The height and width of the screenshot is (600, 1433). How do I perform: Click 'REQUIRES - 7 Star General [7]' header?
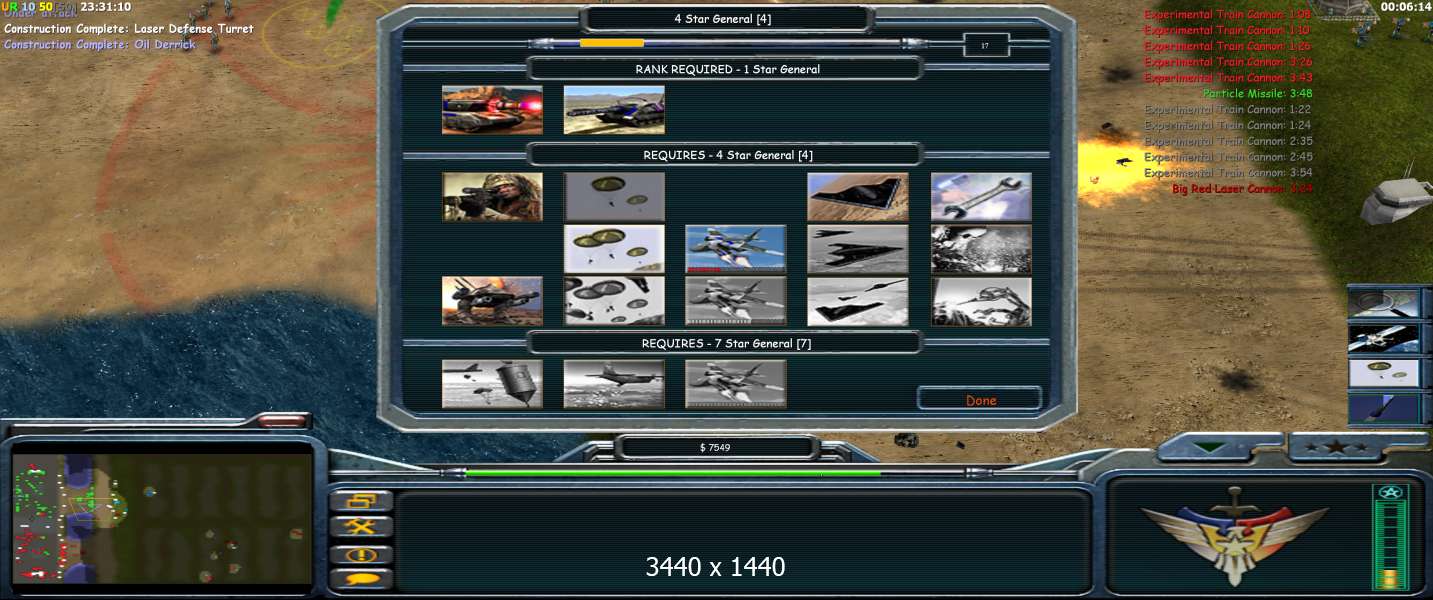coord(726,343)
